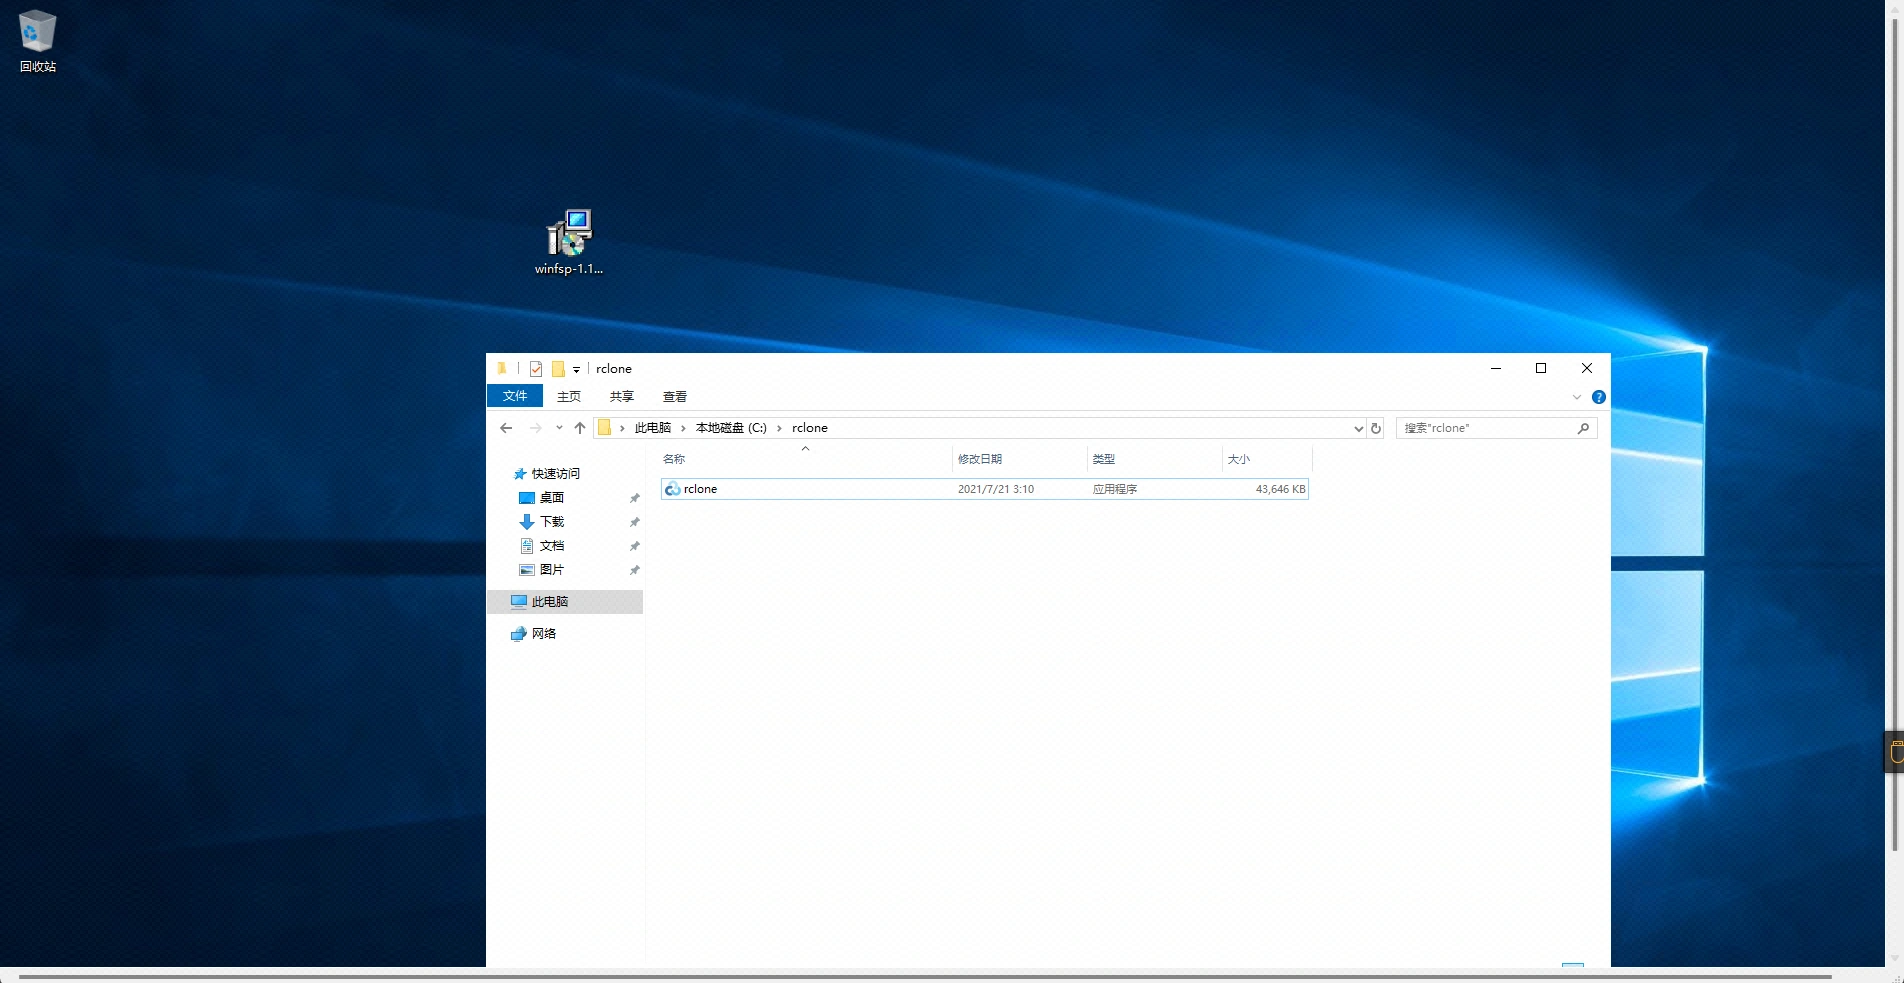The width and height of the screenshot is (1904, 983).
Task: Select the winfsp-1.1 installer desktop icon
Action: click(x=569, y=242)
